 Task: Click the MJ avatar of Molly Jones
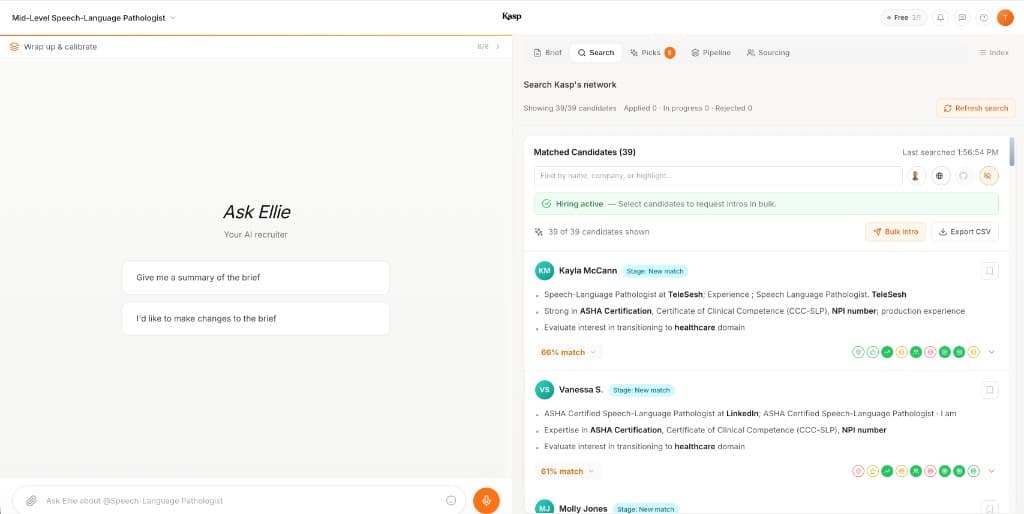[x=544, y=508]
